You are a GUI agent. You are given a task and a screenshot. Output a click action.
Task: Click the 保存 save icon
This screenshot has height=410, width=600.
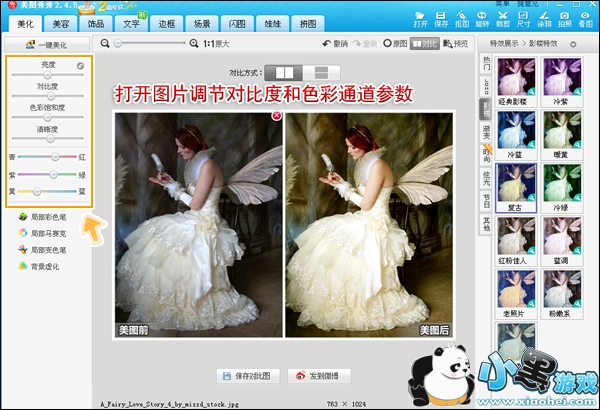(441, 19)
